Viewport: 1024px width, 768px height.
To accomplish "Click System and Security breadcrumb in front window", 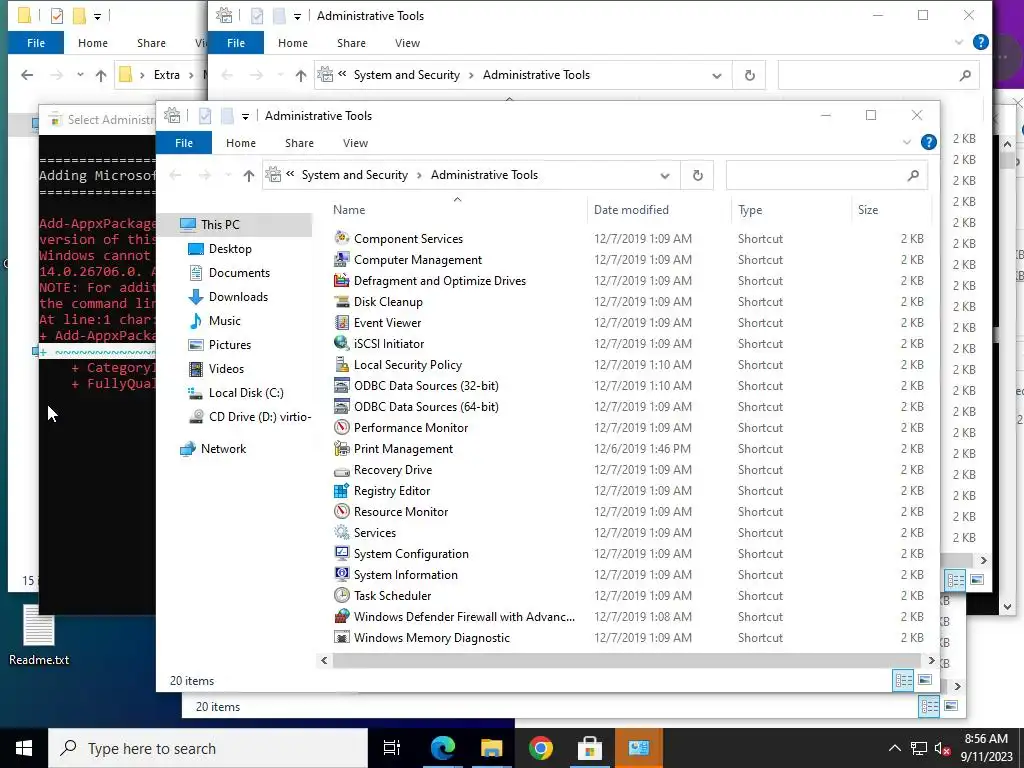I will (x=355, y=175).
